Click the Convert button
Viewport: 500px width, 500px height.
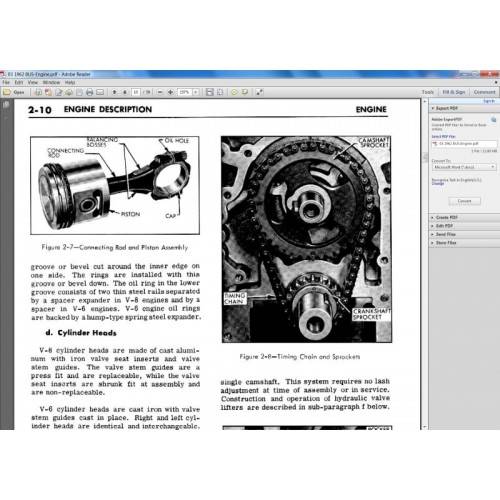(x=464, y=201)
